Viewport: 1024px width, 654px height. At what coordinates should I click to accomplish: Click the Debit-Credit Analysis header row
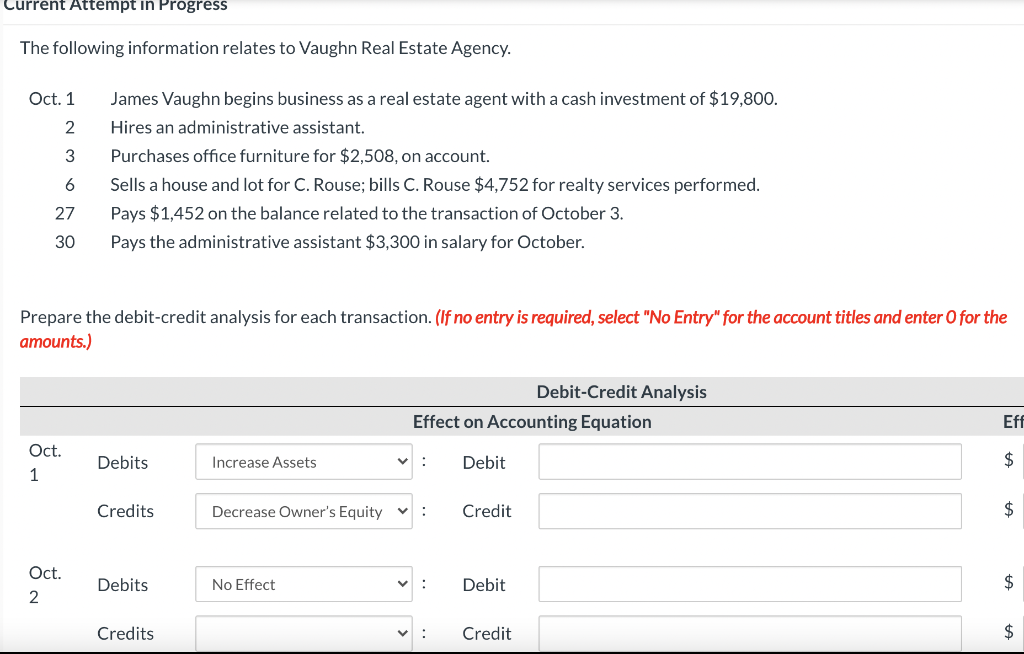click(621, 391)
